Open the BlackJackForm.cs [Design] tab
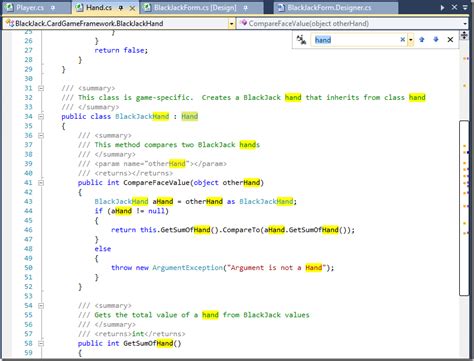474x361 pixels. [195, 7]
